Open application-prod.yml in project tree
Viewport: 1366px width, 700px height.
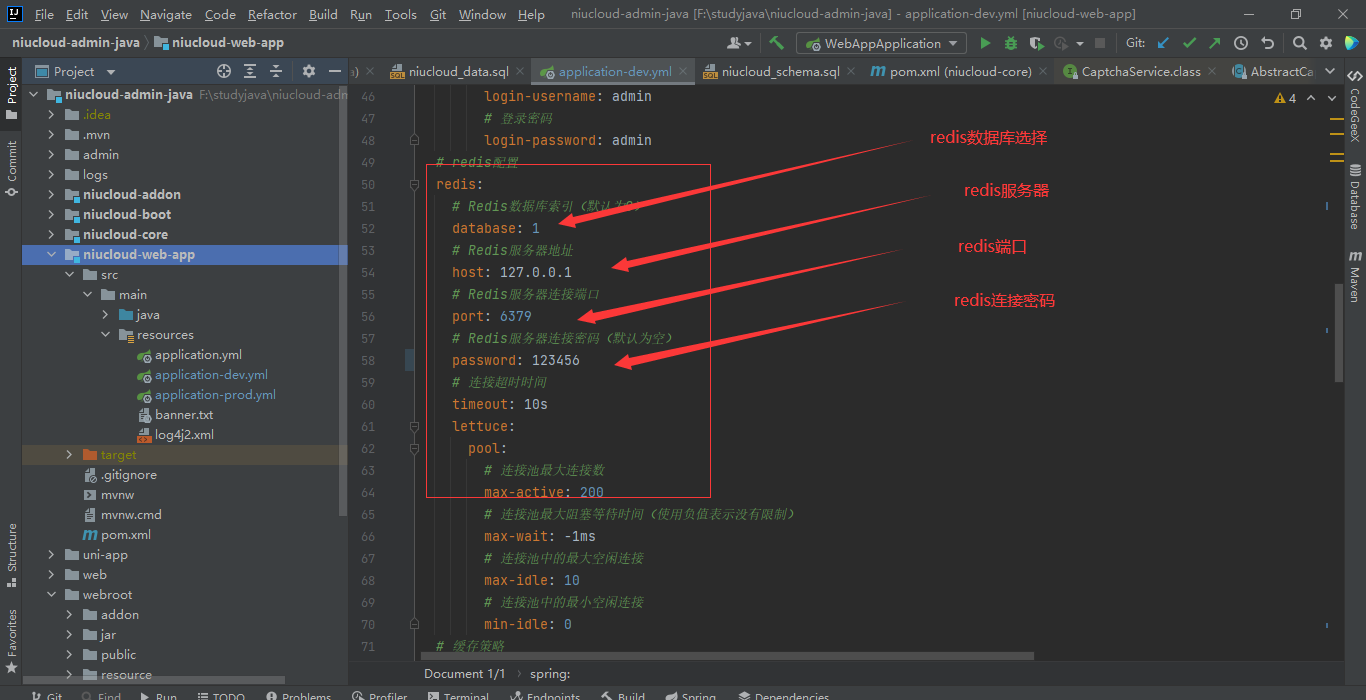pyautogui.click(x=215, y=395)
